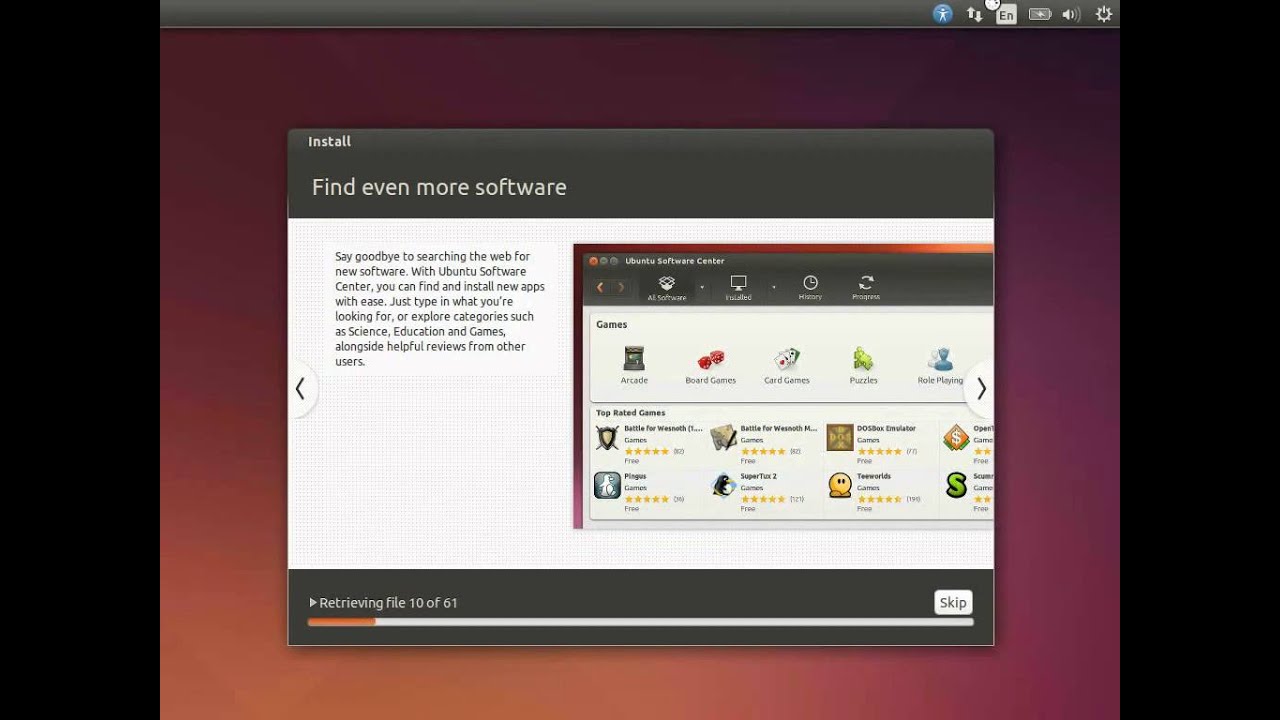This screenshot has width=1280, height=720.
Task: Select the Pingus penguin game icon
Action: [x=607, y=486]
